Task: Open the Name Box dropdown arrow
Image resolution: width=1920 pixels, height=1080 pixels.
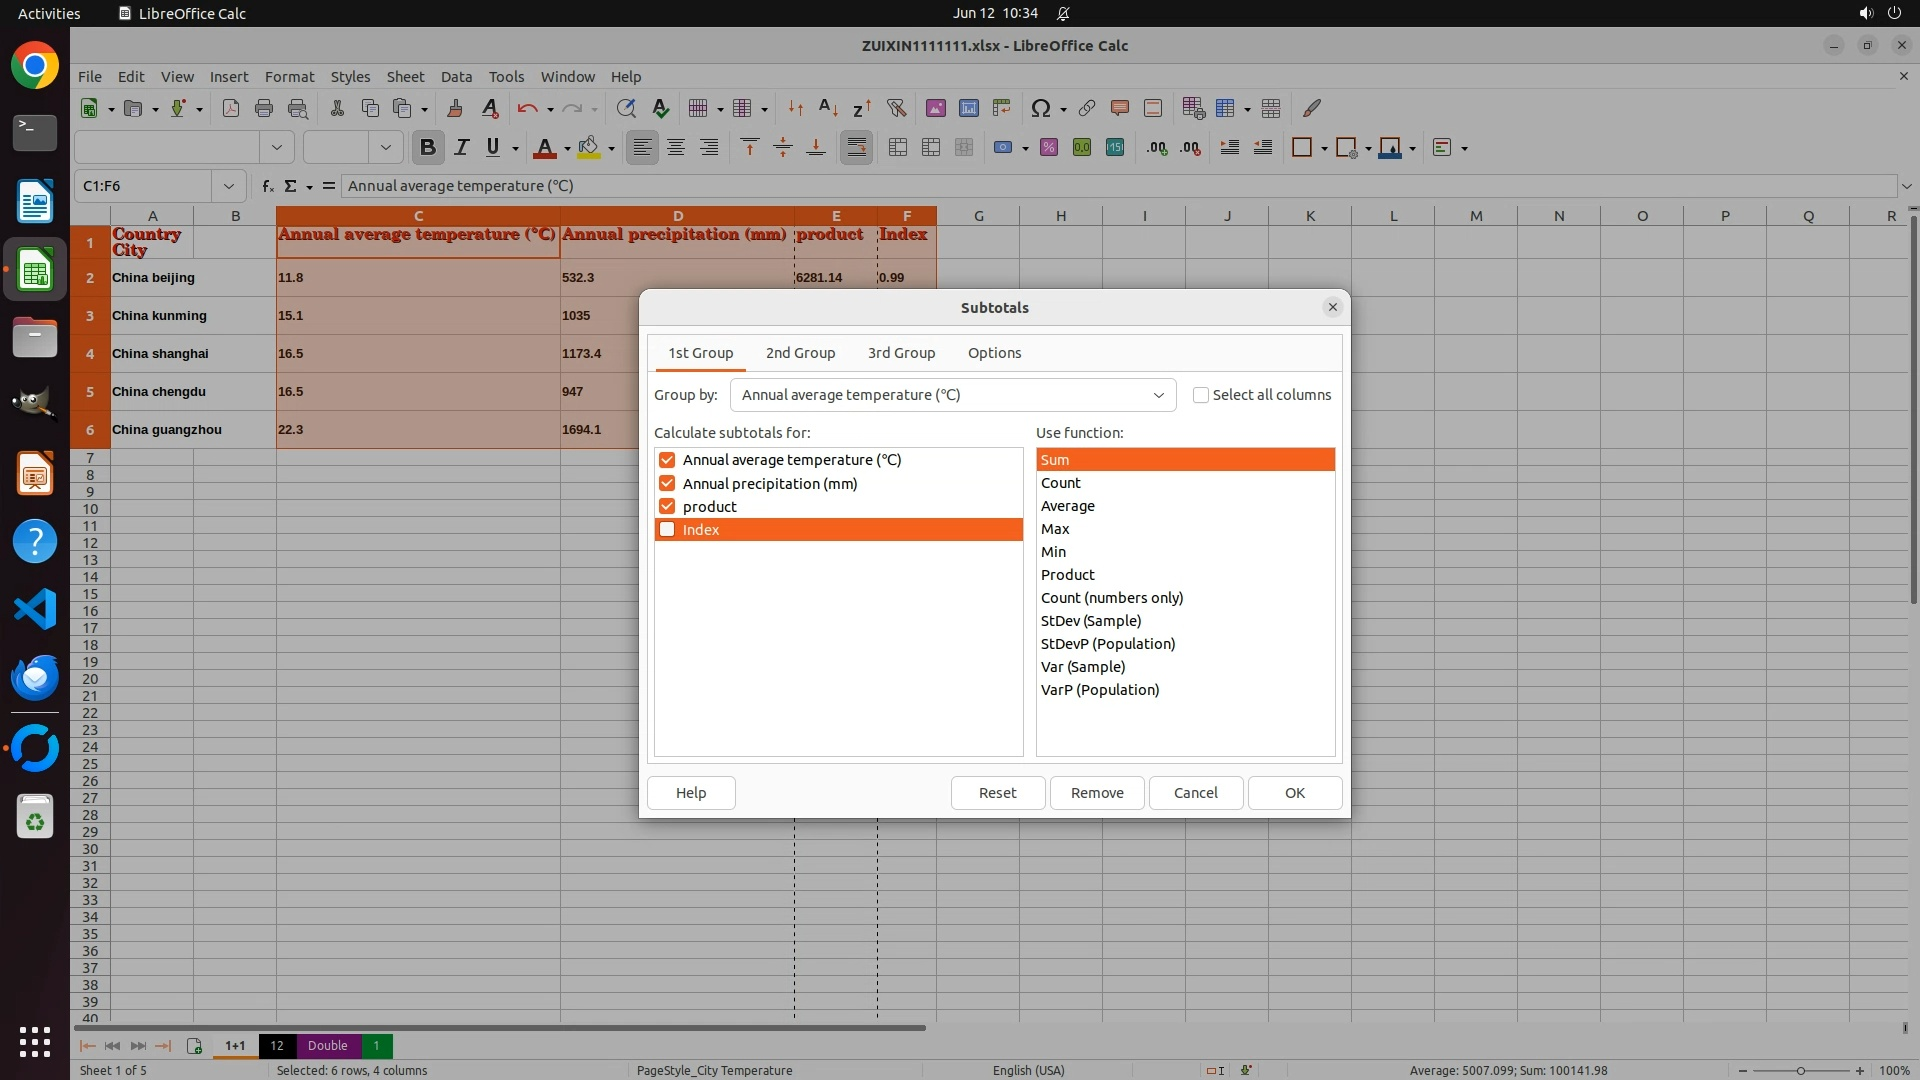Action: tap(229, 186)
